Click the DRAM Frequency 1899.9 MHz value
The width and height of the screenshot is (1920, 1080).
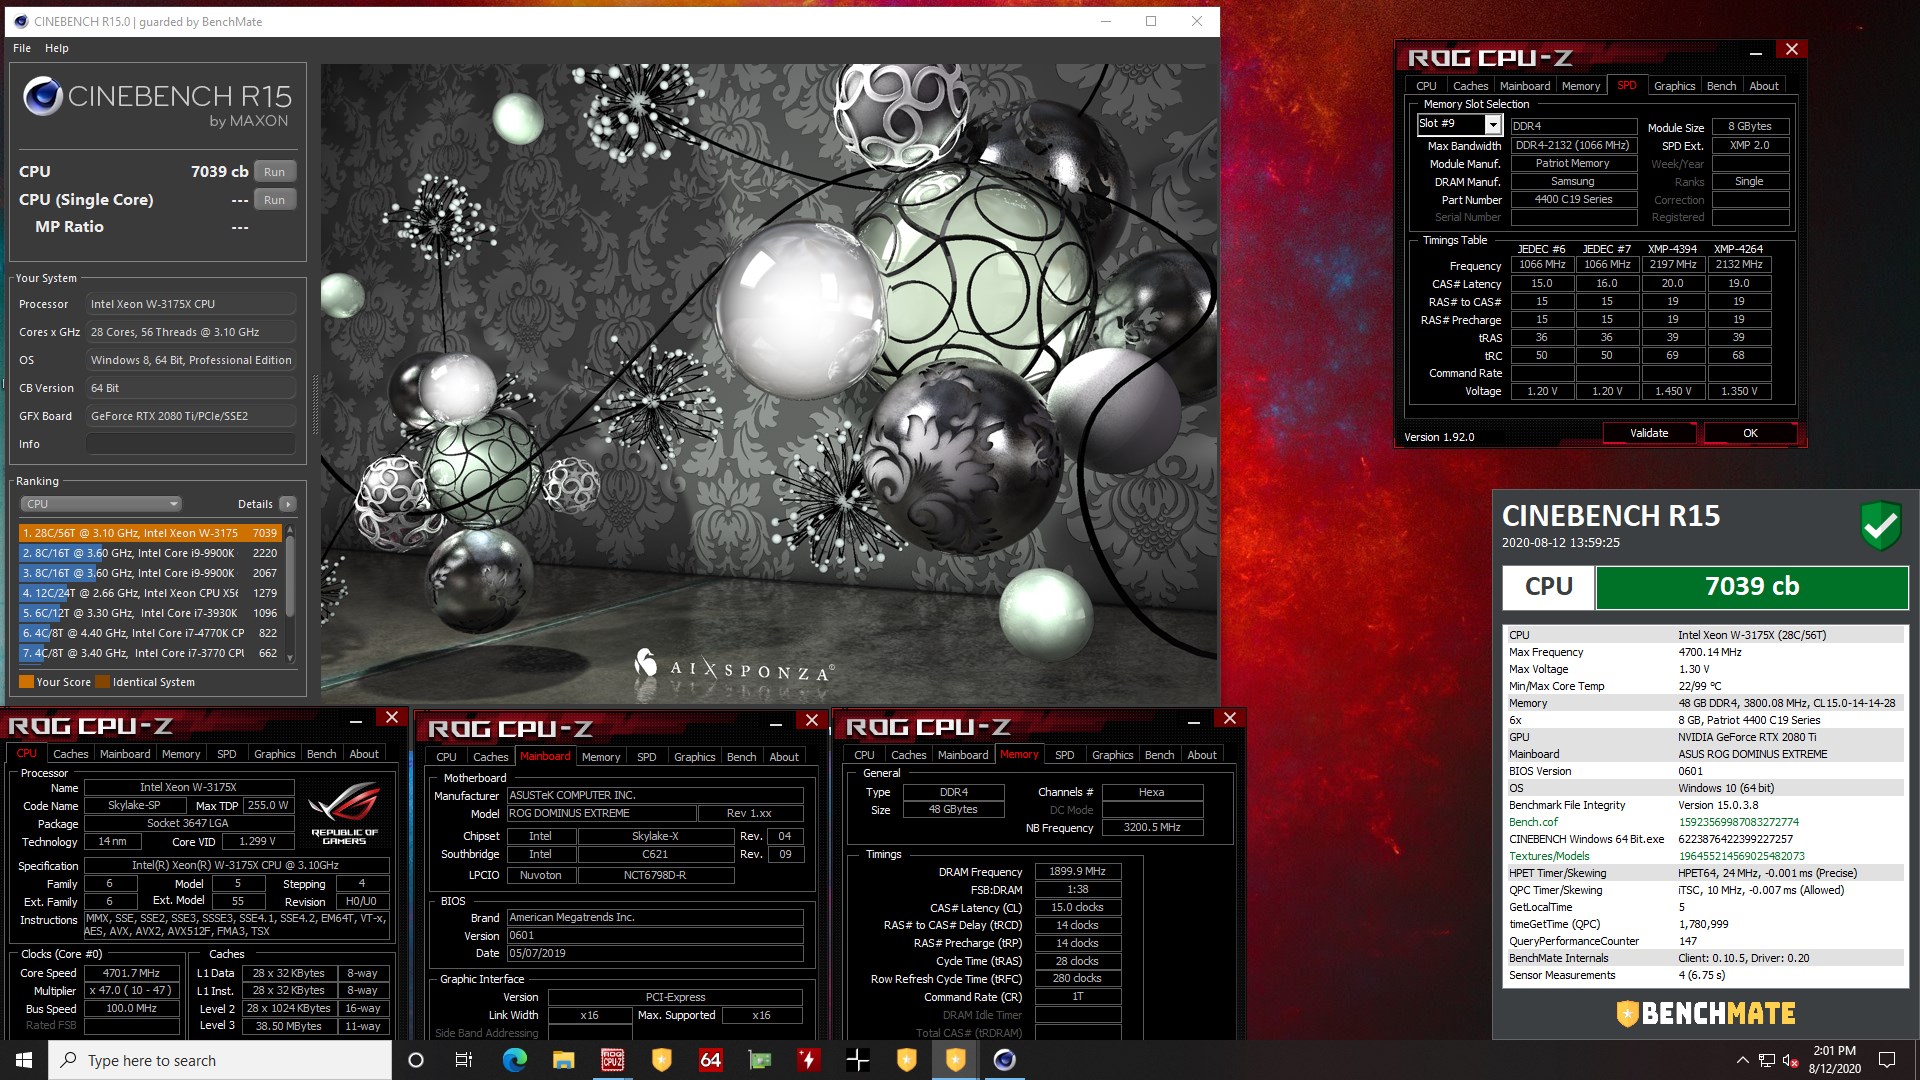click(1077, 871)
